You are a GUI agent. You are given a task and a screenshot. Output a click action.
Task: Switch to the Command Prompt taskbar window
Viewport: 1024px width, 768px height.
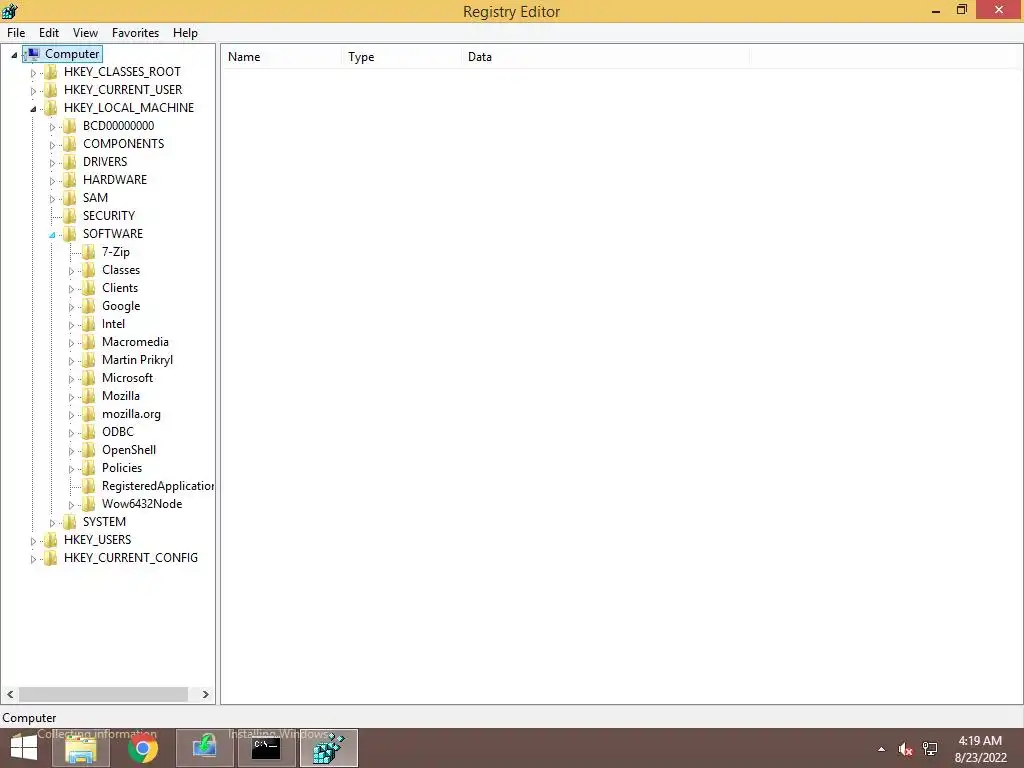(x=266, y=748)
